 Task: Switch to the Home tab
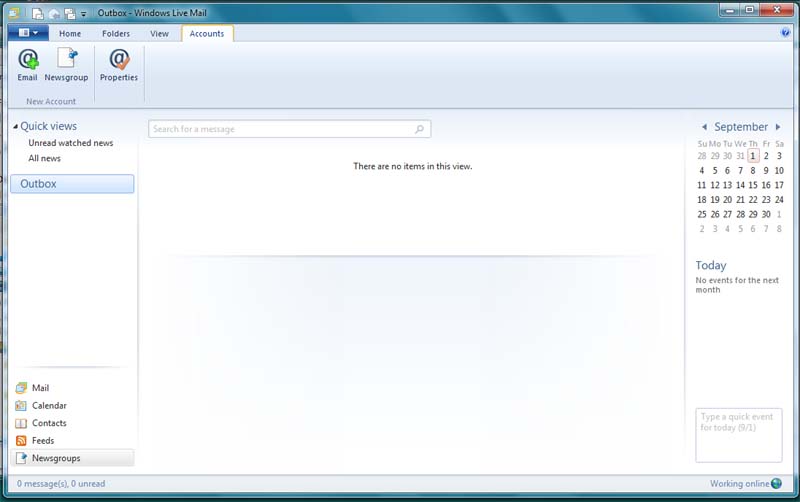(70, 33)
